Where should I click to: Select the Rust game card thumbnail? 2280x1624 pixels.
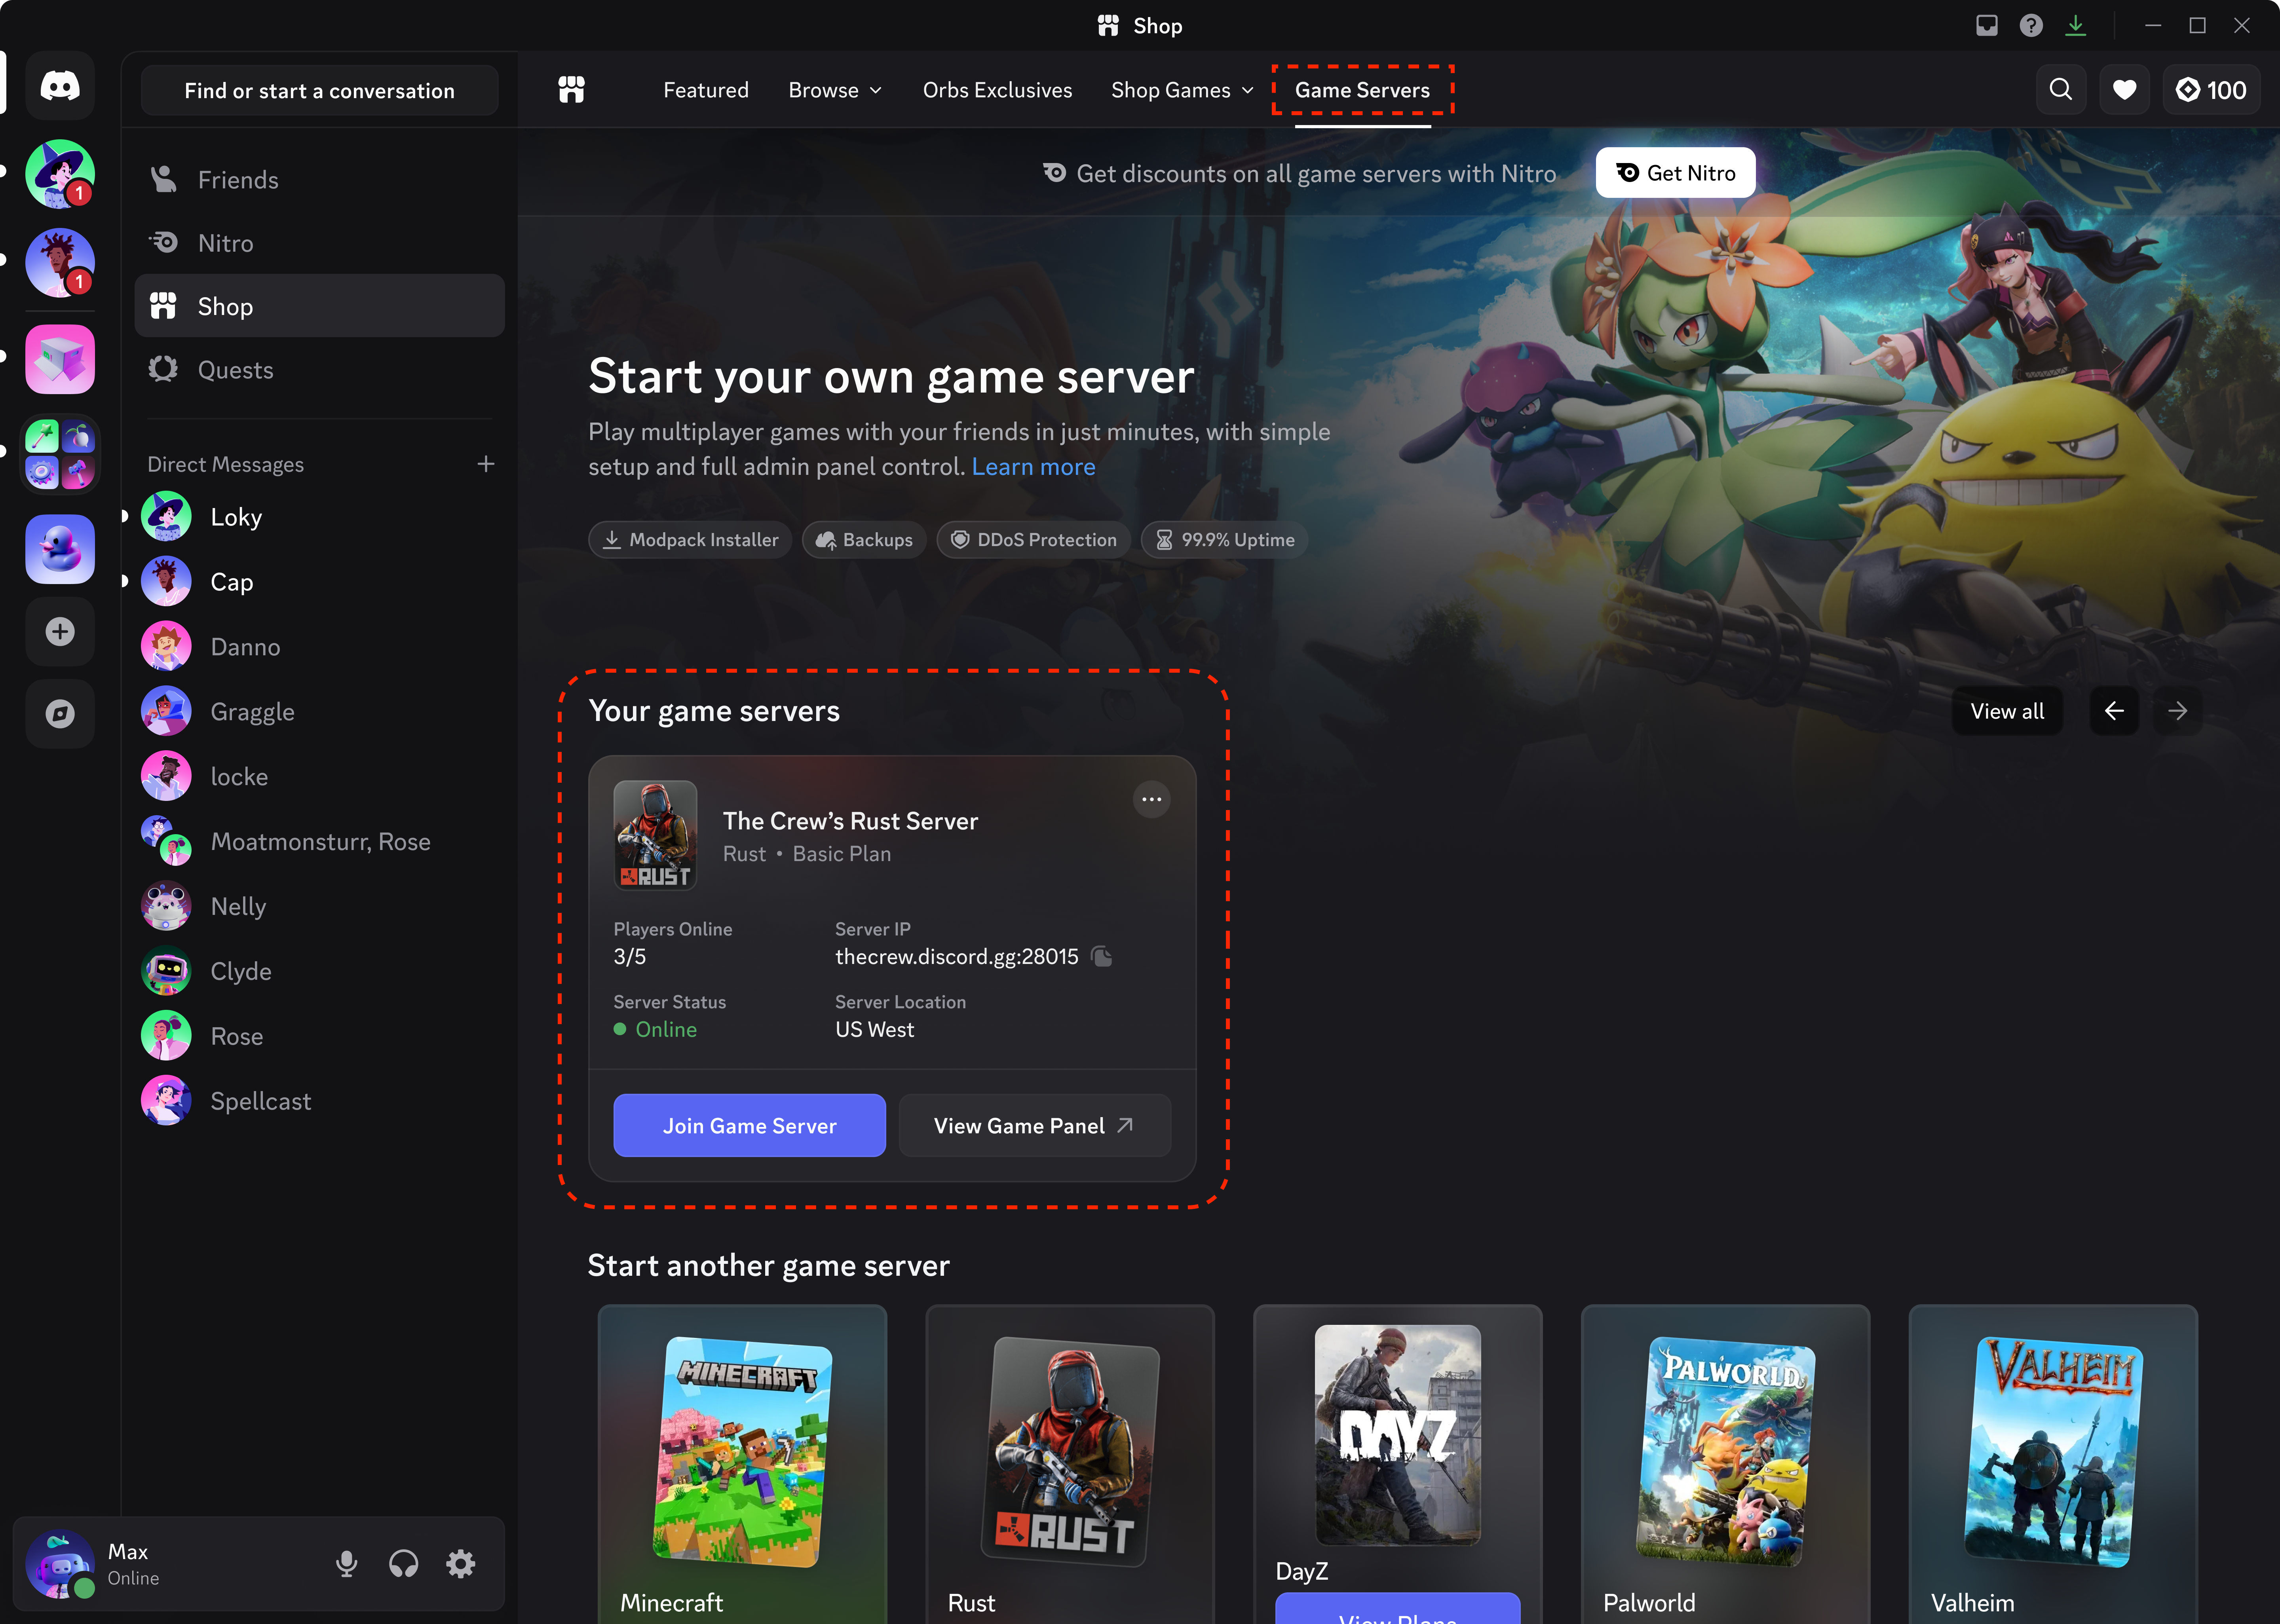coord(1070,1452)
